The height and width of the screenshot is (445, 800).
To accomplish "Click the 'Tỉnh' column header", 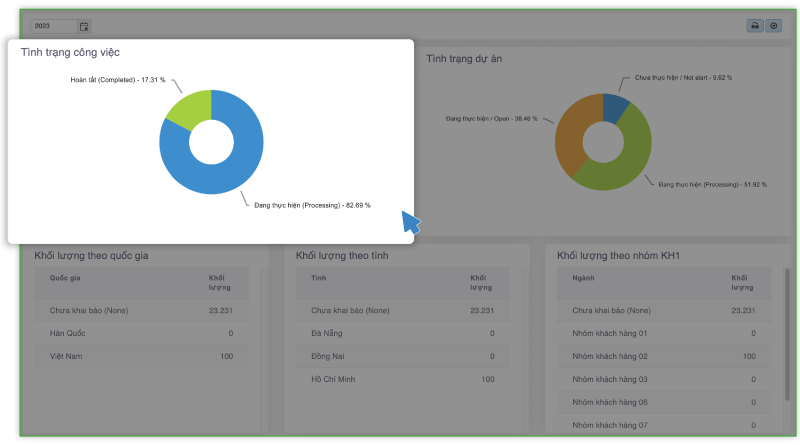I will point(320,278).
